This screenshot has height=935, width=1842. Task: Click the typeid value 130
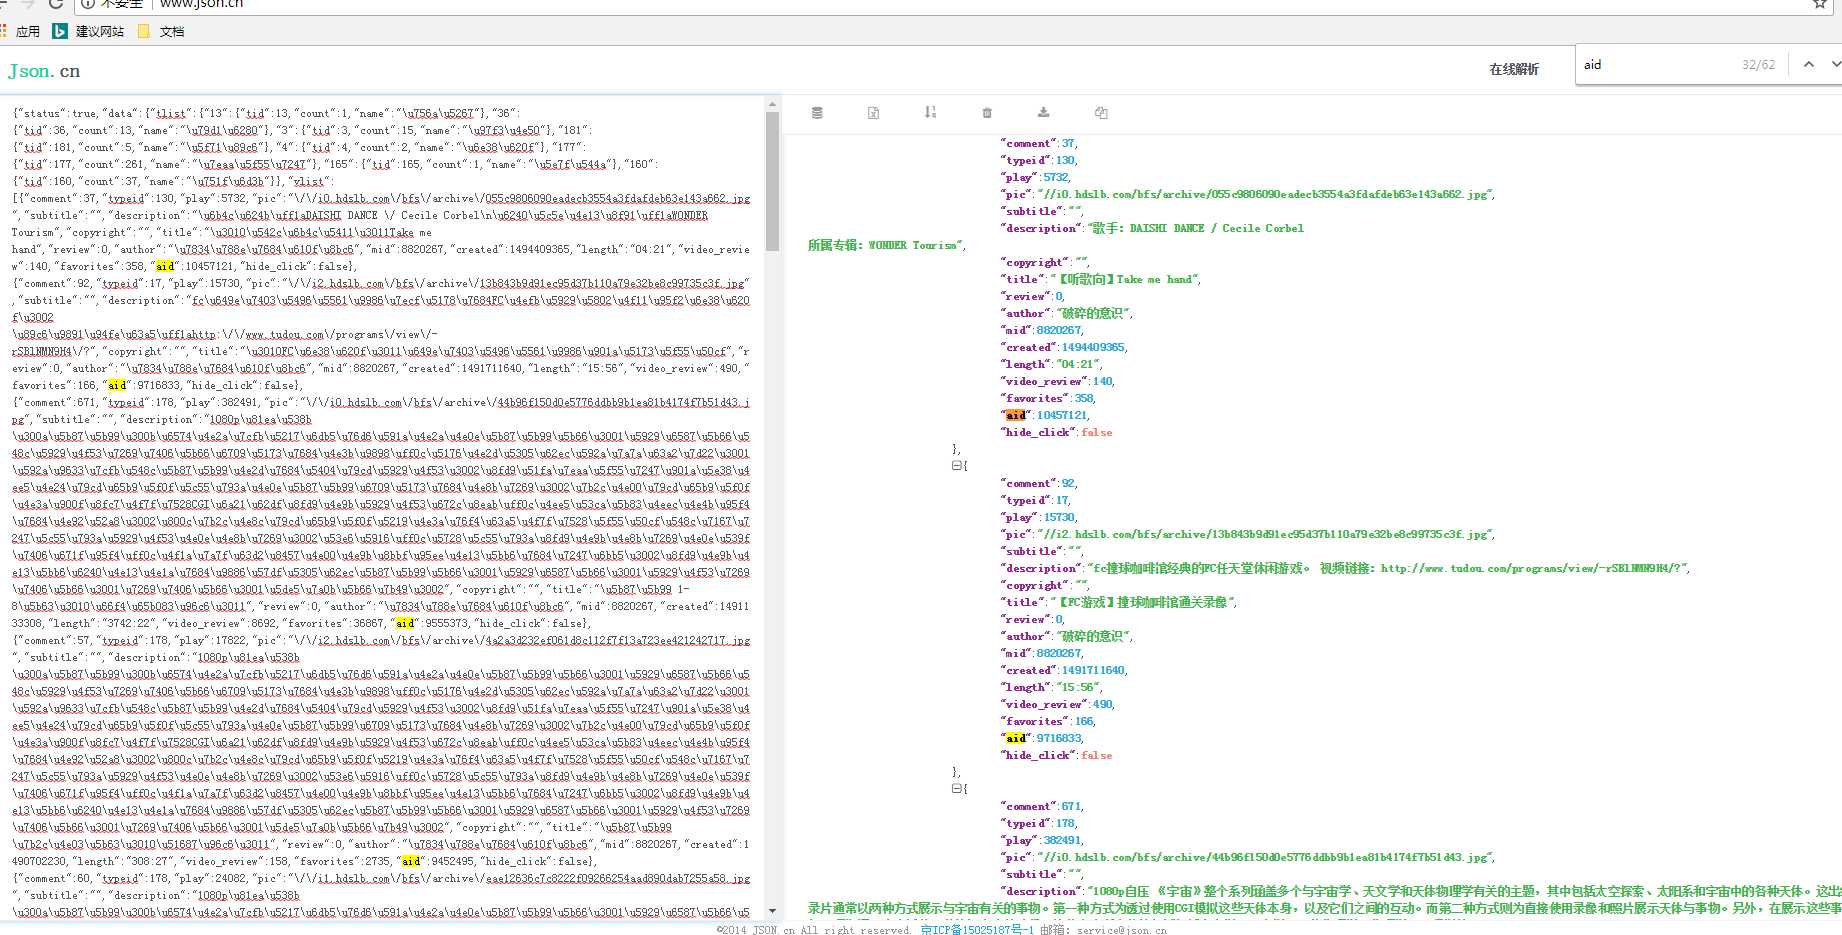(1065, 160)
